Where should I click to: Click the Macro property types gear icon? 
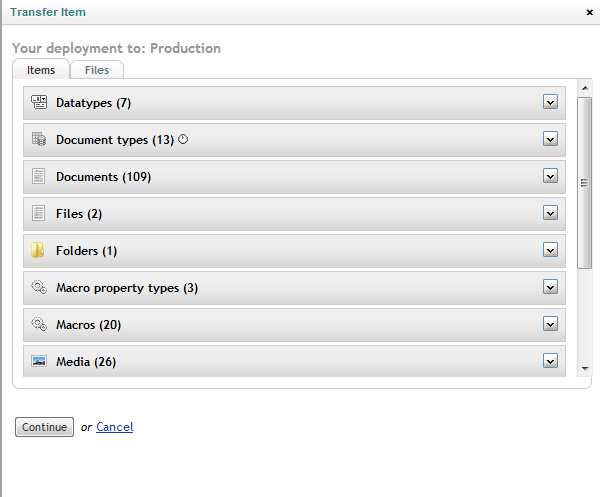(x=39, y=287)
